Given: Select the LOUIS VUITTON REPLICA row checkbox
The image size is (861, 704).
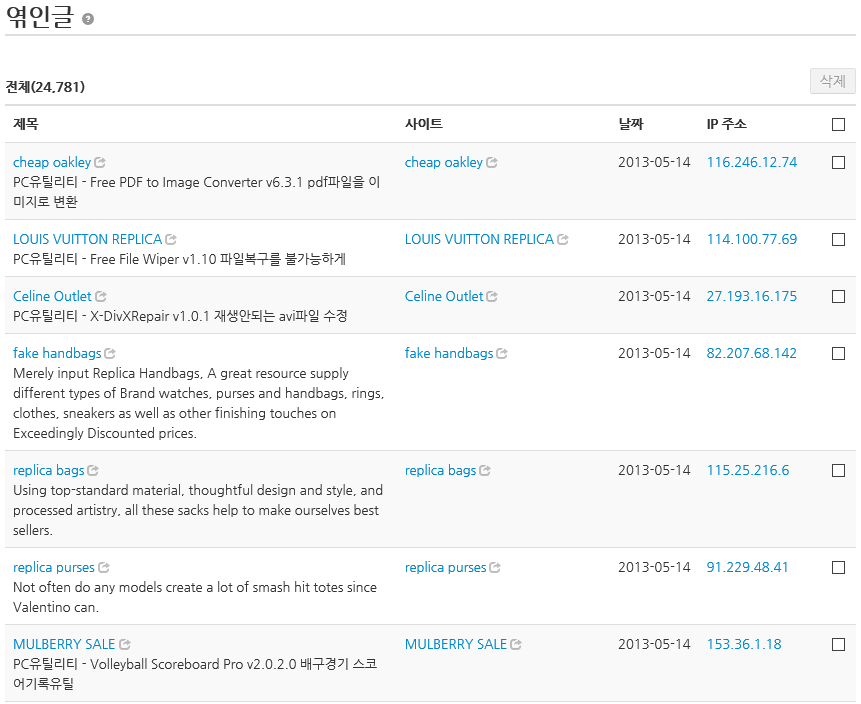Looking at the screenshot, I should (x=838, y=239).
